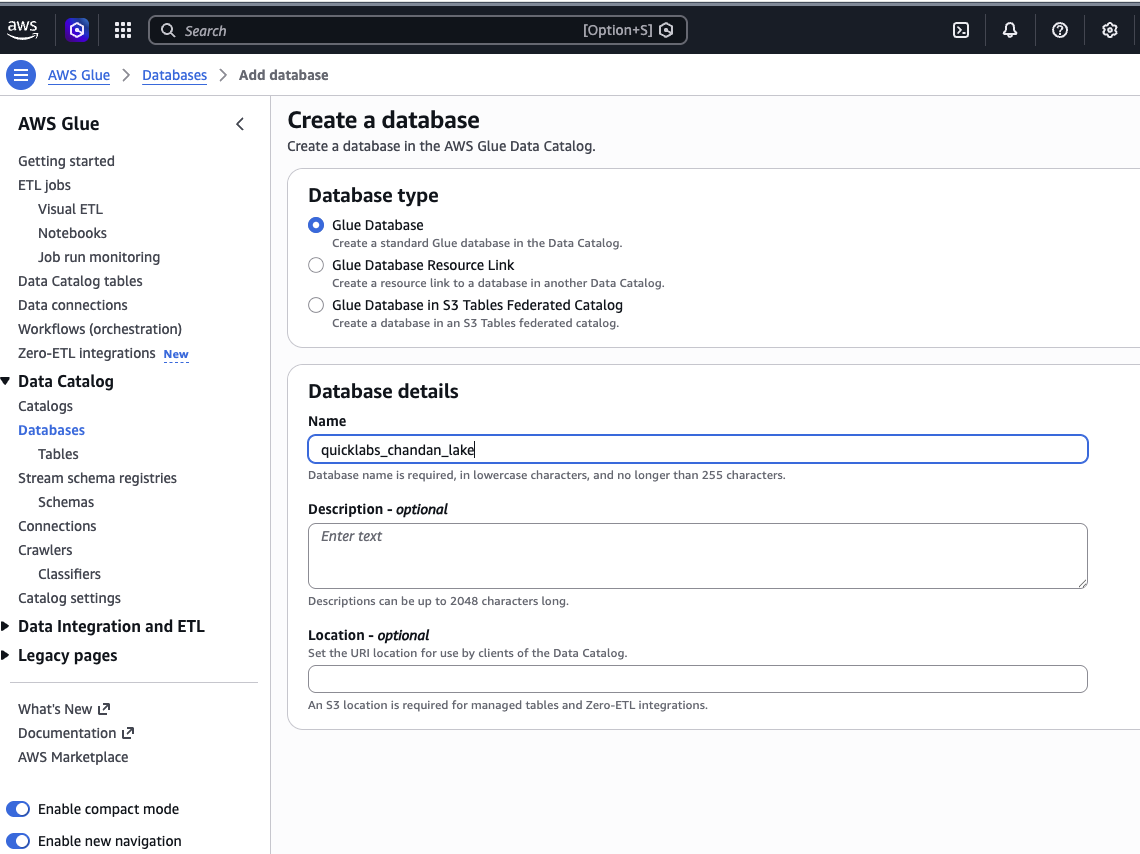The width and height of the screenshot is (1140, 854).
Task: Open the notifications bell icon
Action: (x=1010, y=30)
